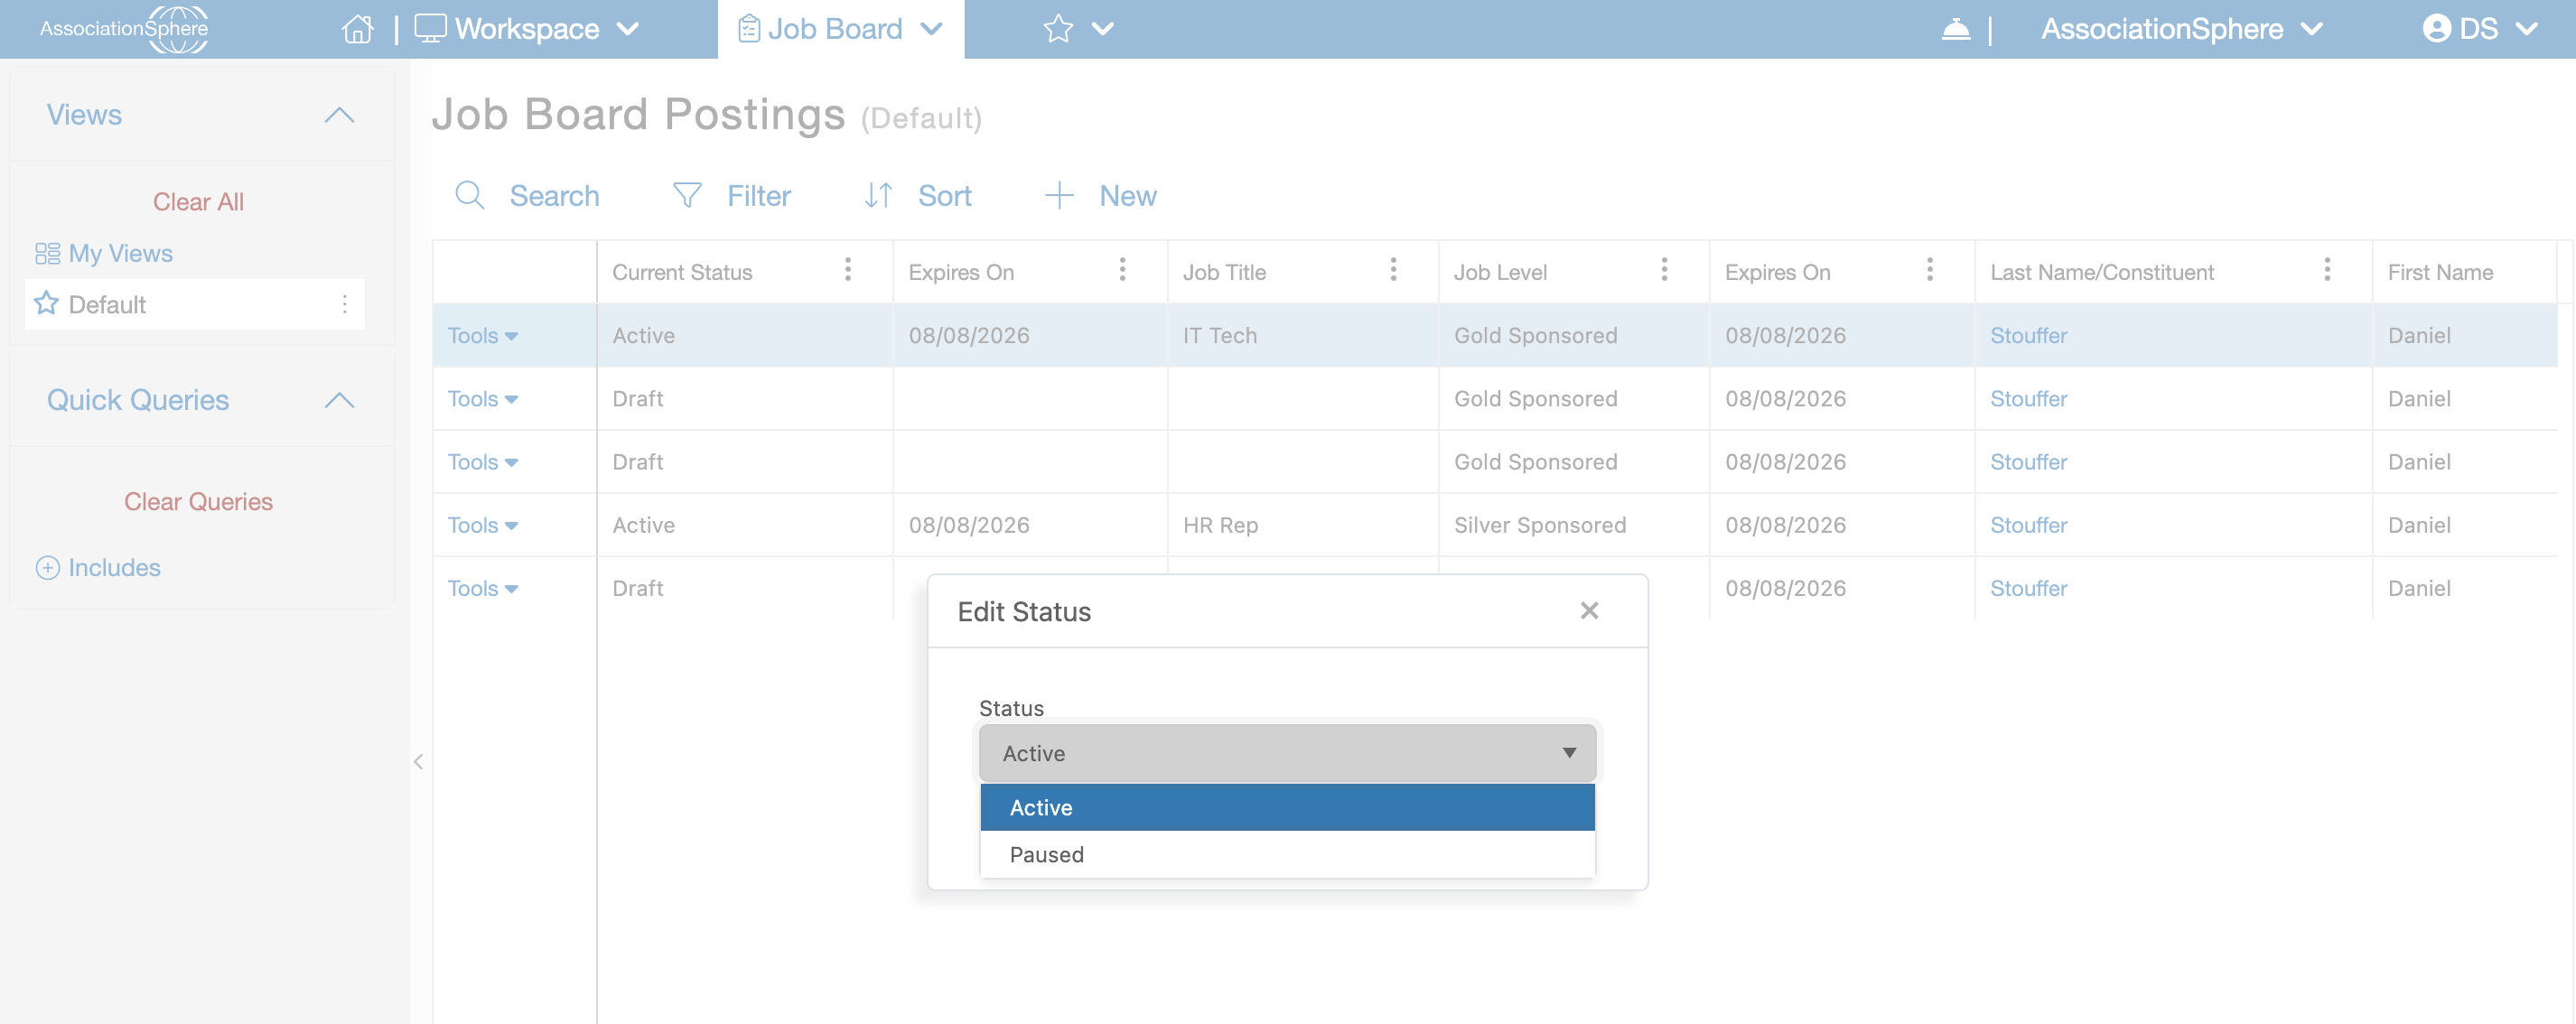2576x1024 pixels.
Task: Click Clear All in Views
Action: pos(198,202)
